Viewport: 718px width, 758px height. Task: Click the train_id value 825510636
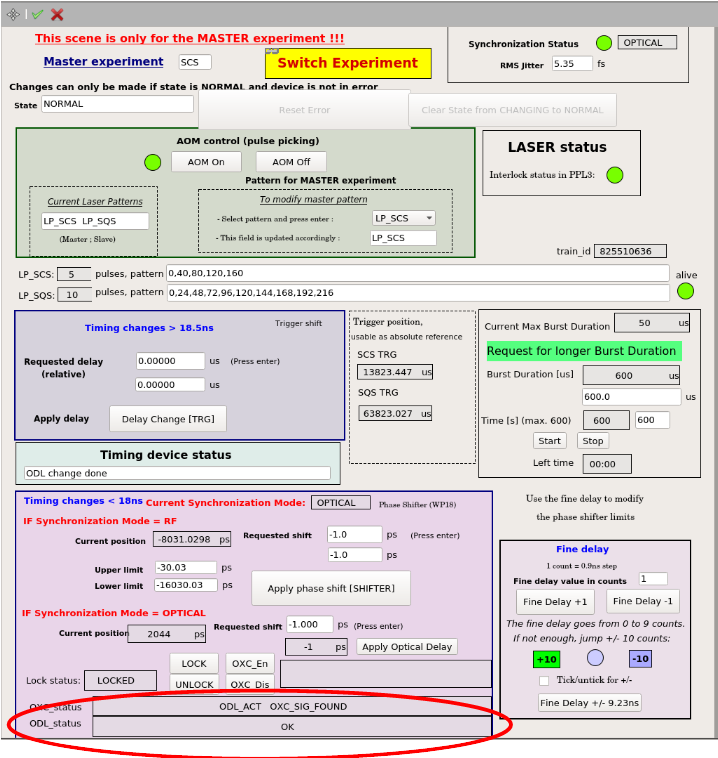[630, 251]
